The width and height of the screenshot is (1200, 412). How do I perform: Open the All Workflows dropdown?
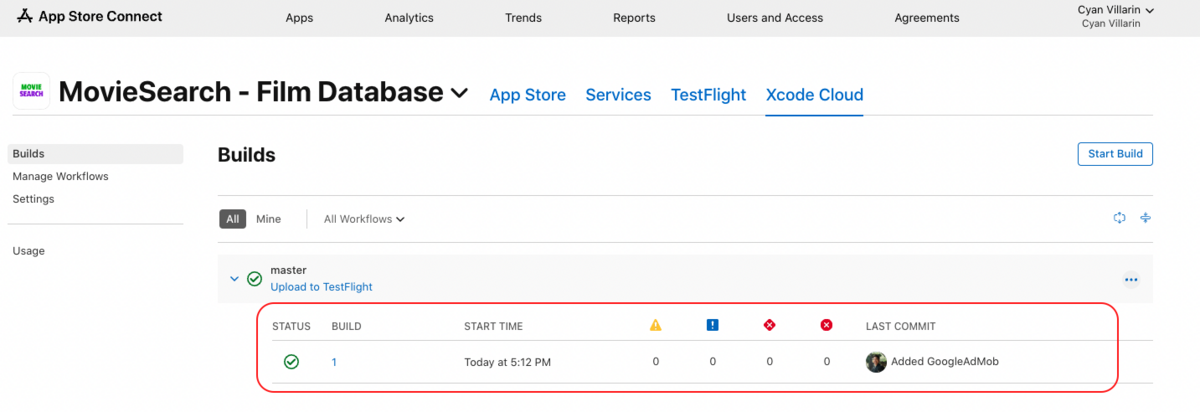[x=364, y=219]
